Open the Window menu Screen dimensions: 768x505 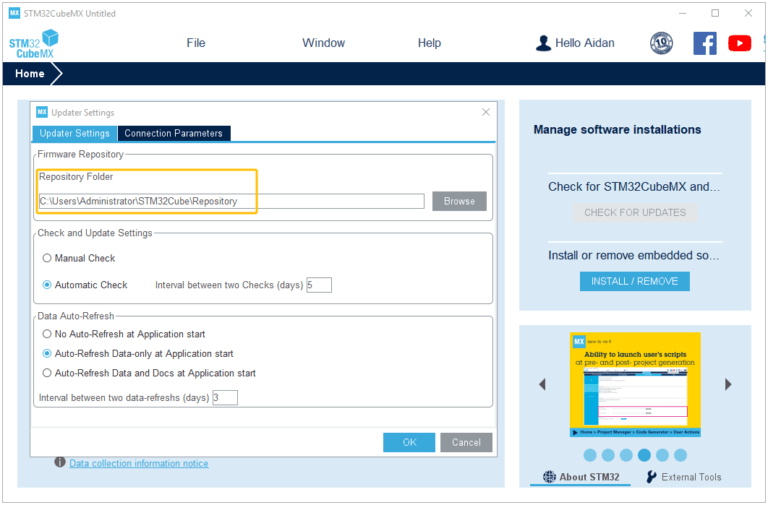click(323, 43)
